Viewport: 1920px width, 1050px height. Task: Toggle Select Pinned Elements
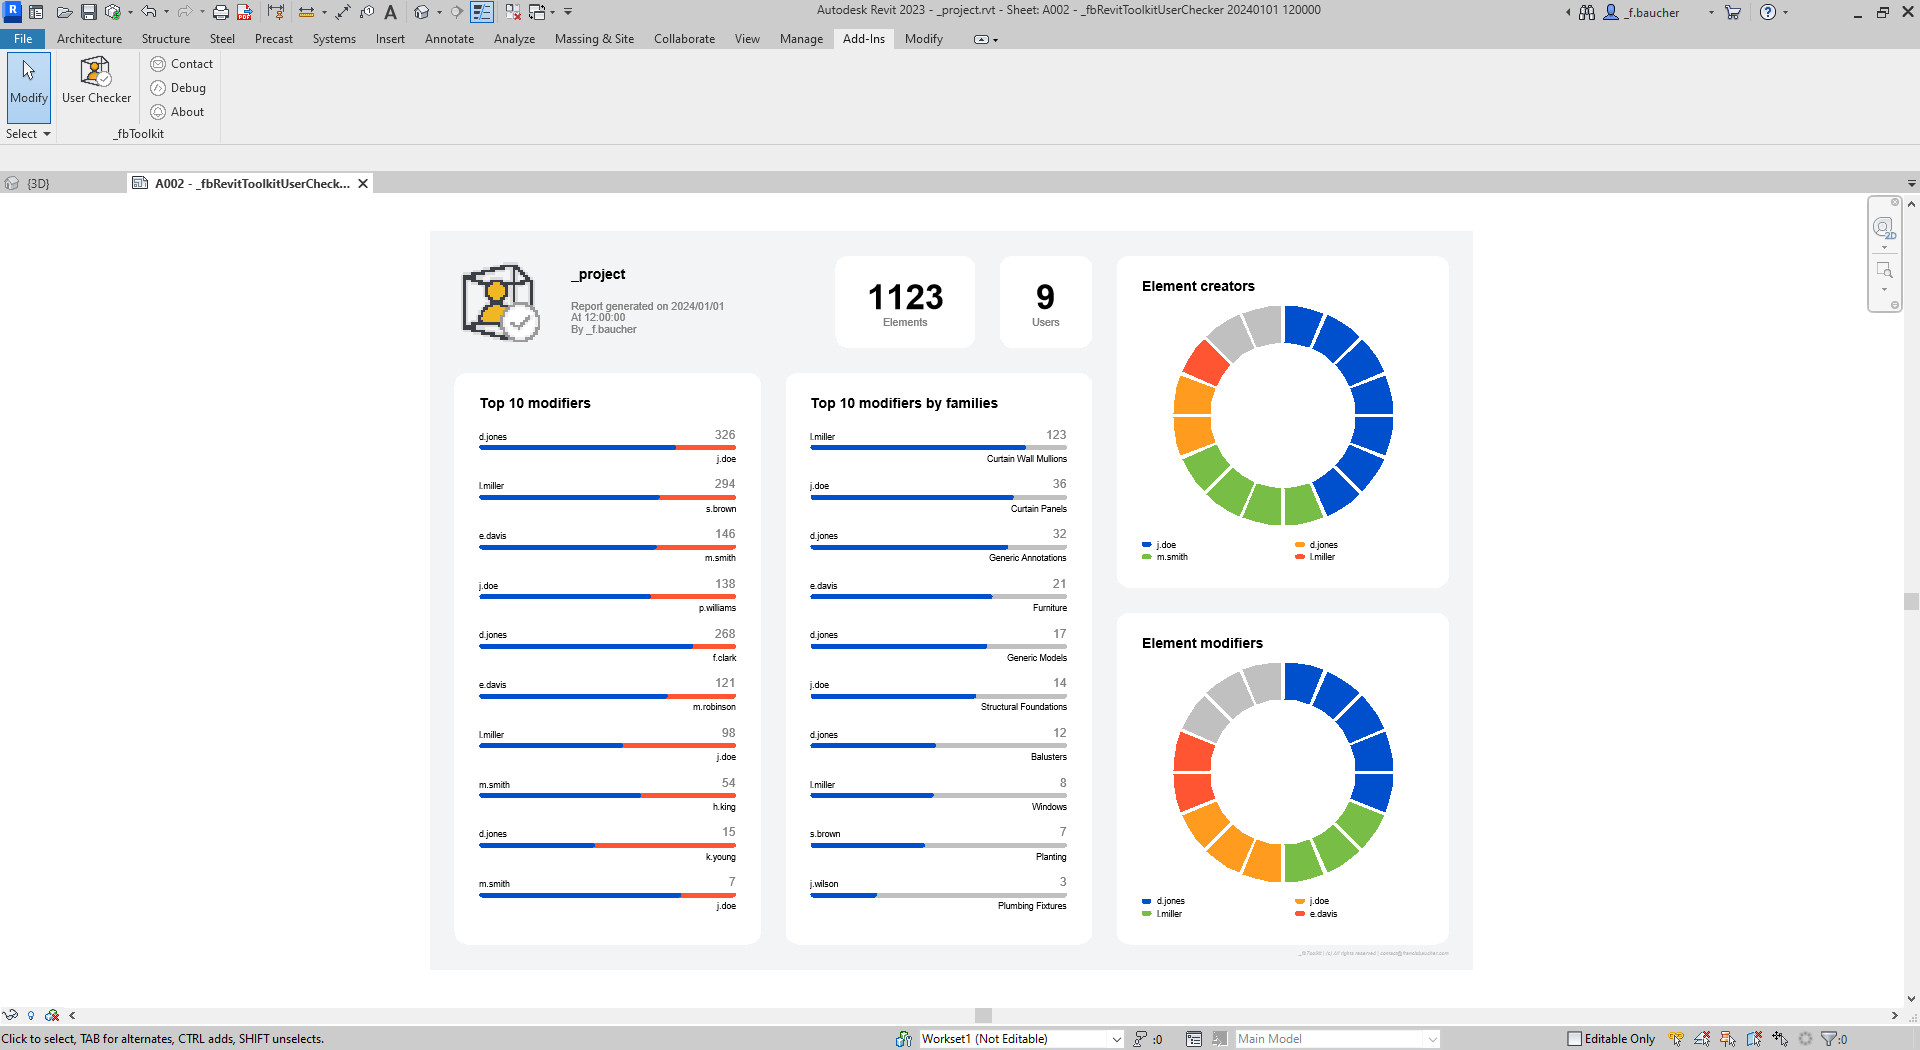[x=1728, y=1039]
